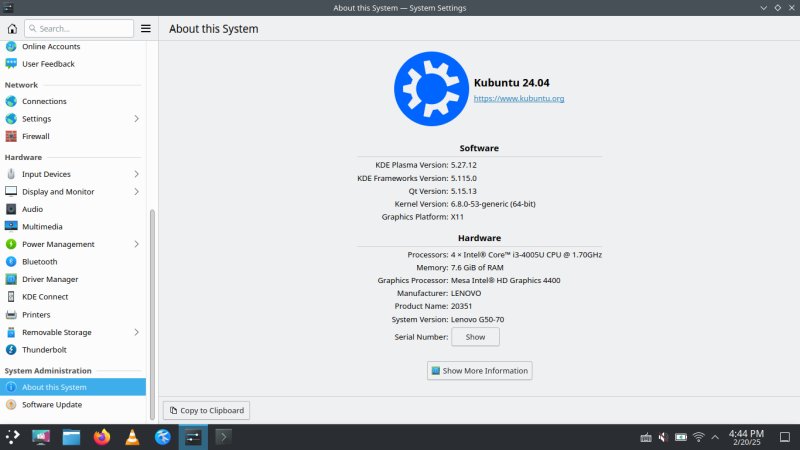Click the Graphics Processor Mesa Intel HD Graphics 4400
800x450 pixels.
506,280
